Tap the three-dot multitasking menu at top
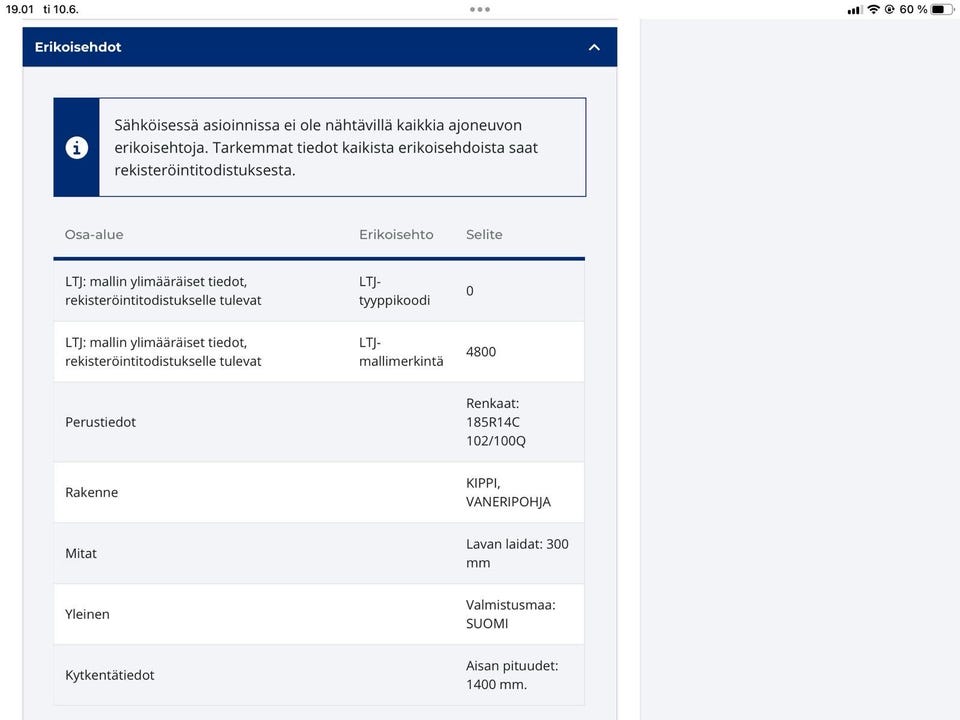 coord(480,9)
